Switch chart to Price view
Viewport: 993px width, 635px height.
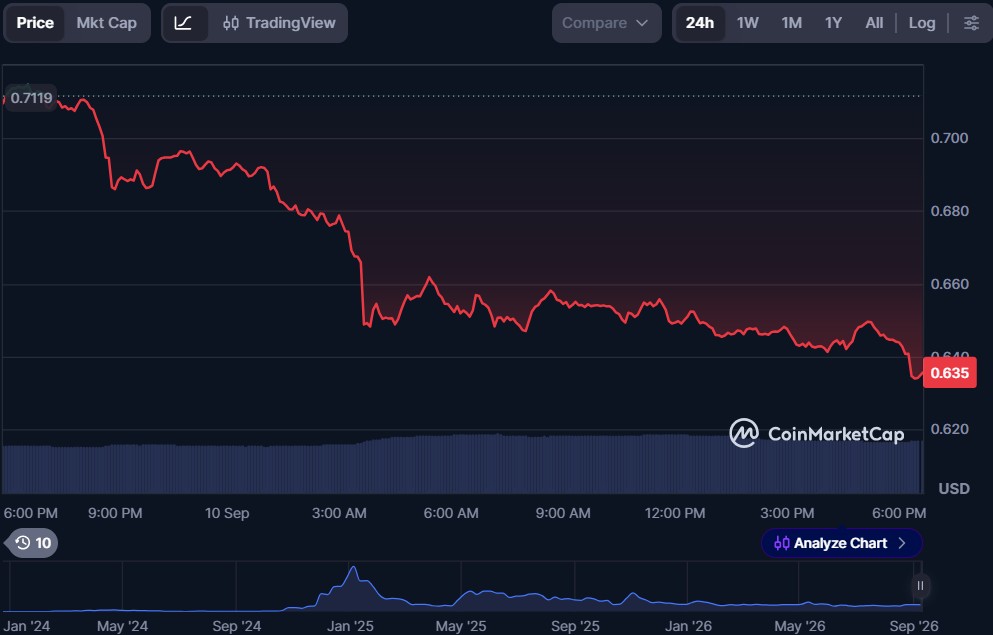(x=35, y=23)
